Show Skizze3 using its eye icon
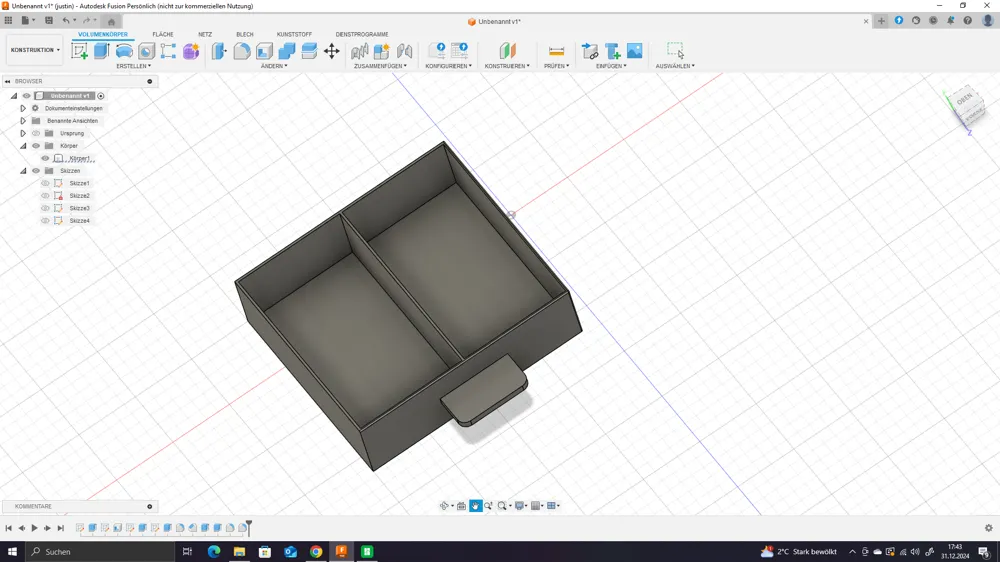This screenshot has width=1000, height=562. tap(45, 208)
